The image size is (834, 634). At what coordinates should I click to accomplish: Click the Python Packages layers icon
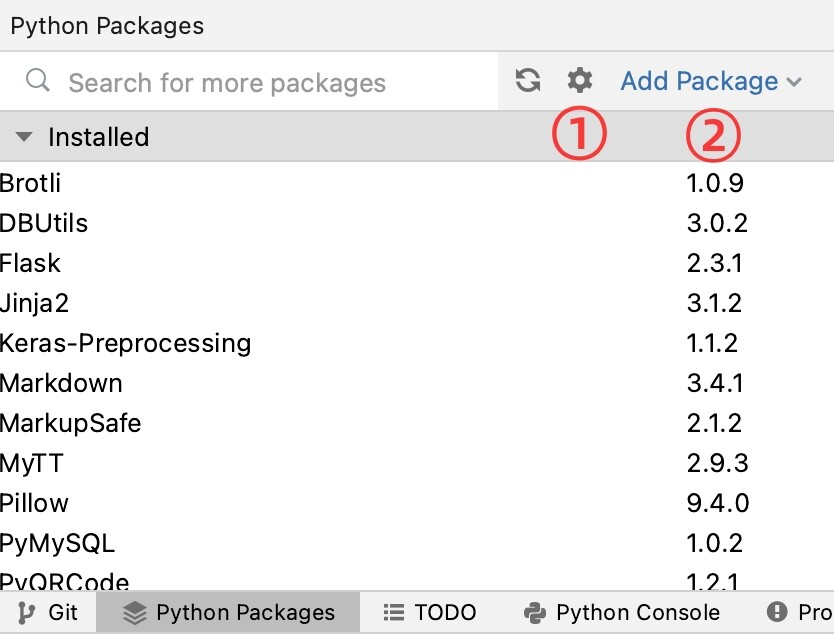tap(134, 613)
